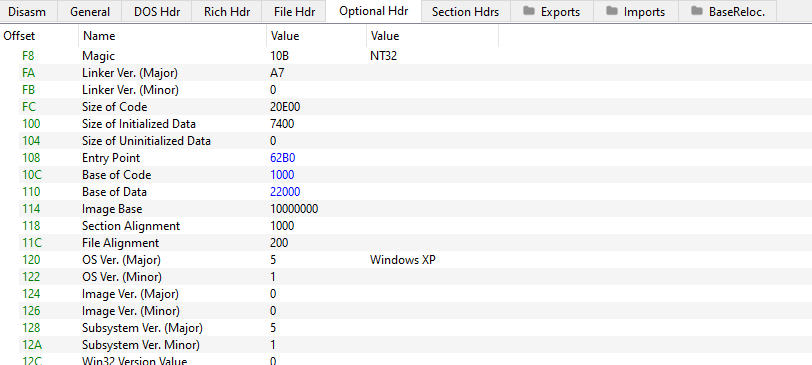Click offset 124 in the Offset column

point(31,294)
